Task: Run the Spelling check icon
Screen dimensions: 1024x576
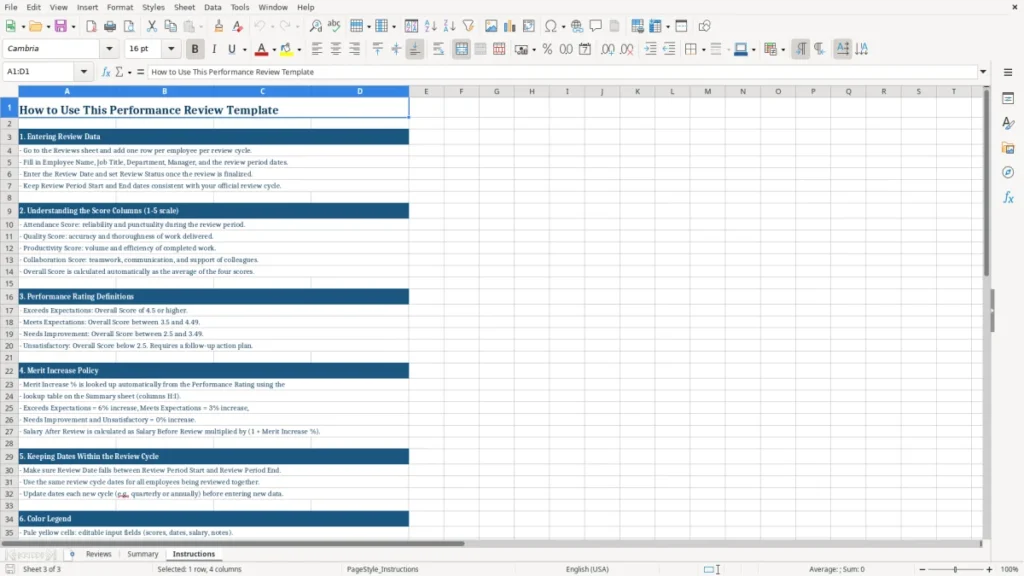Action: (x=334, y=26)
